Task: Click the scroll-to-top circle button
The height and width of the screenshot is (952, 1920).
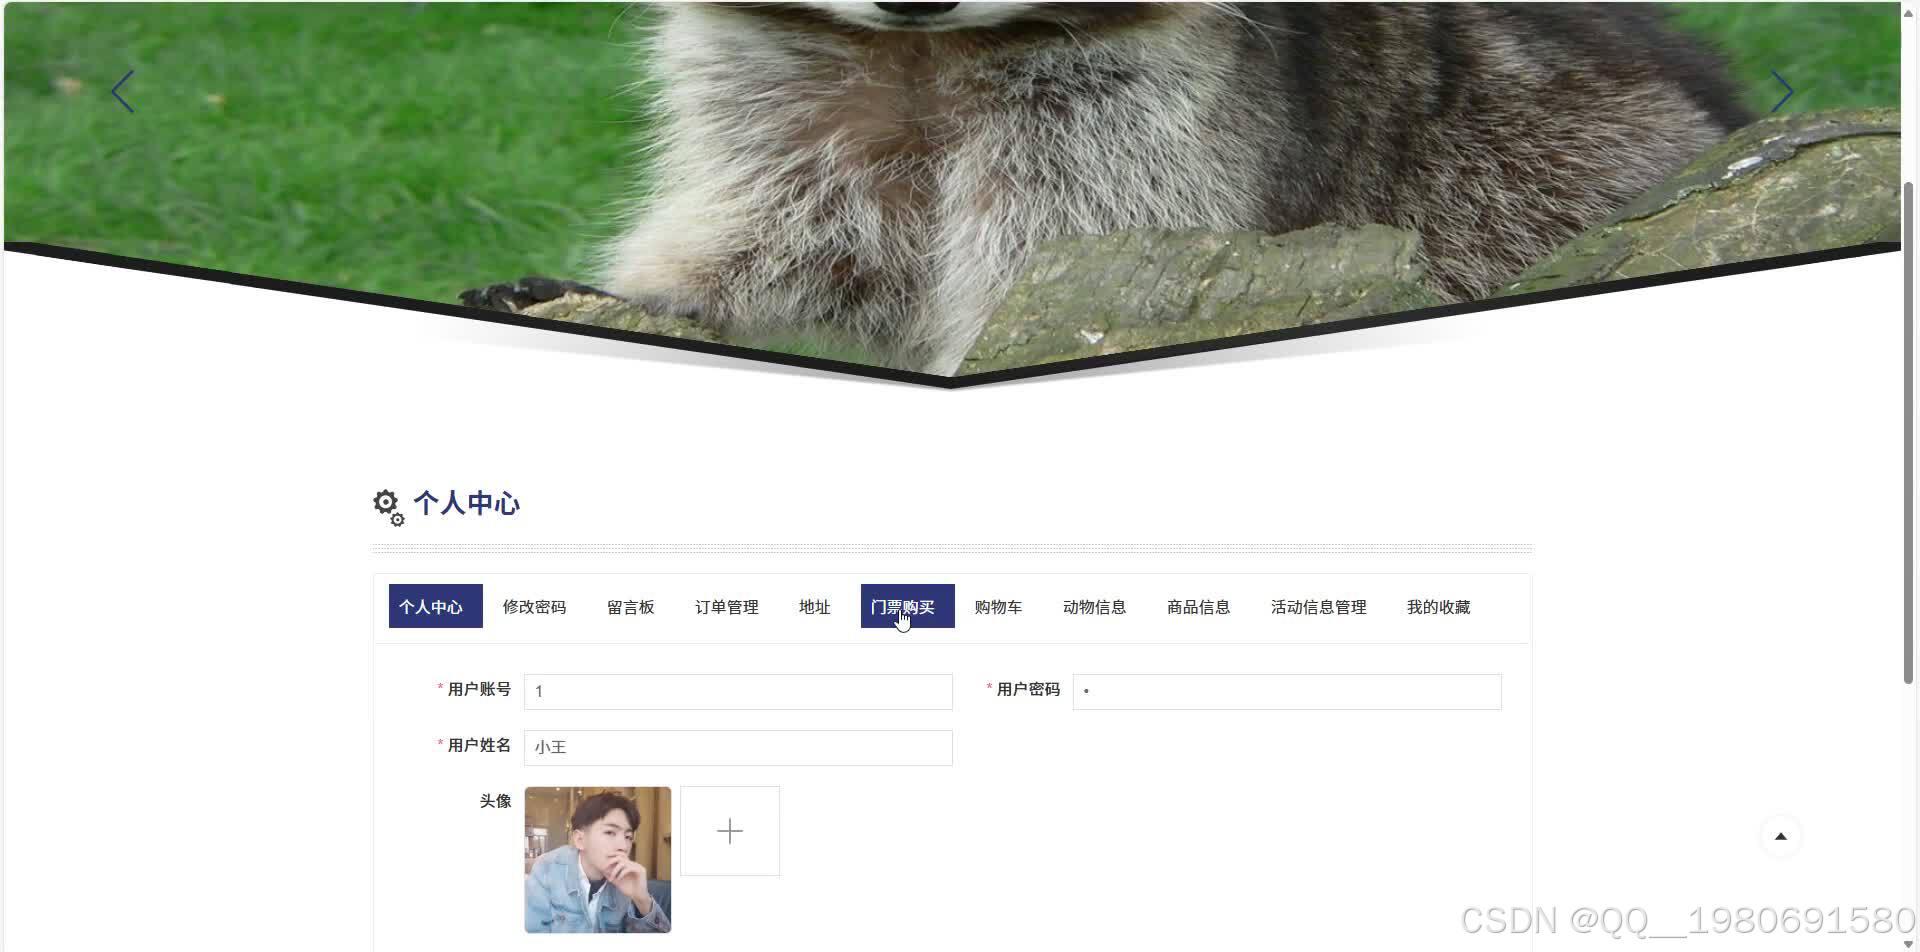Action: (x=1781, y=836)
